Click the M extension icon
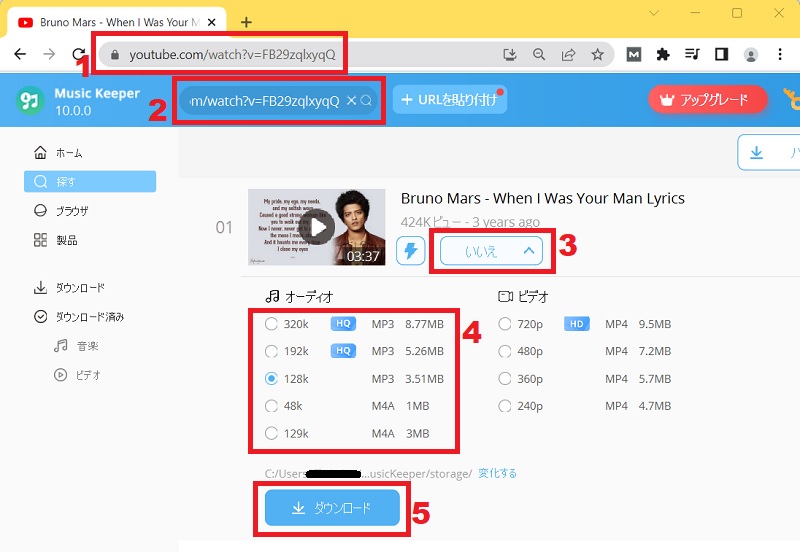 tap(634, 55)
